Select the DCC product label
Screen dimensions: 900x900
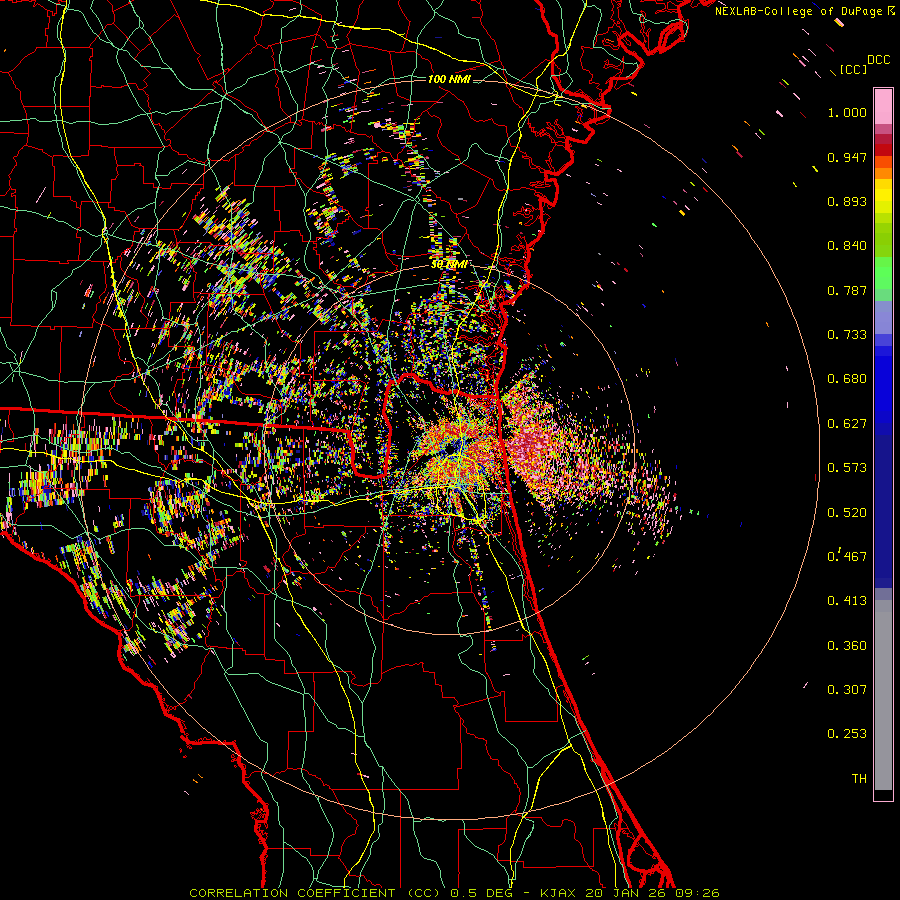point(878,60)
